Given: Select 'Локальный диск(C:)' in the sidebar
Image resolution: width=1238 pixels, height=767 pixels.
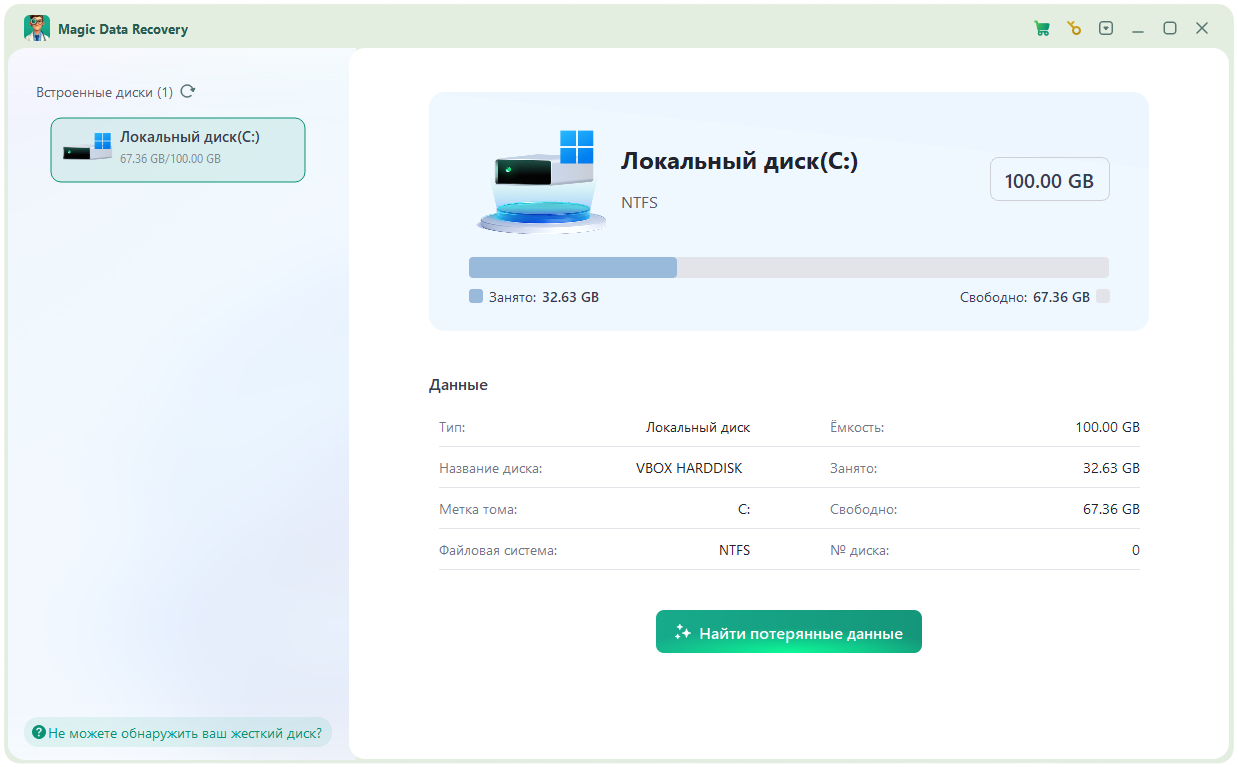Looking at the screenshot, I should pyautogui.click(x=178, y=148).
